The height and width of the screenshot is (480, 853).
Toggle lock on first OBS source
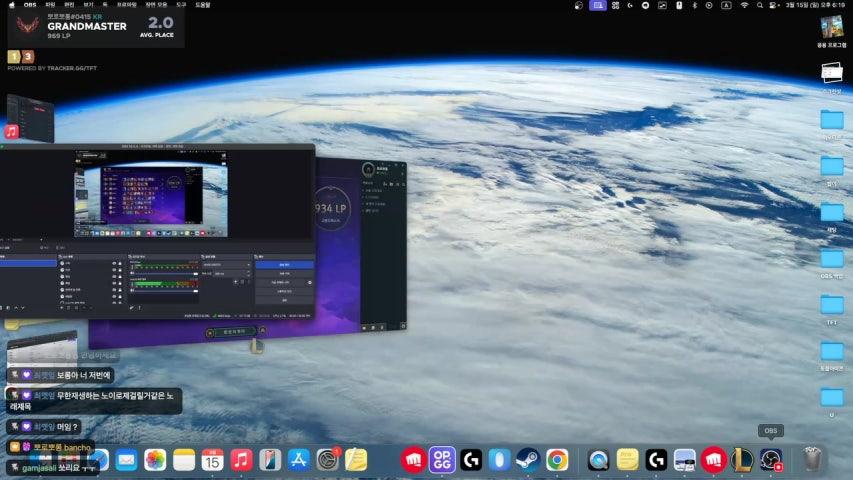121,265
